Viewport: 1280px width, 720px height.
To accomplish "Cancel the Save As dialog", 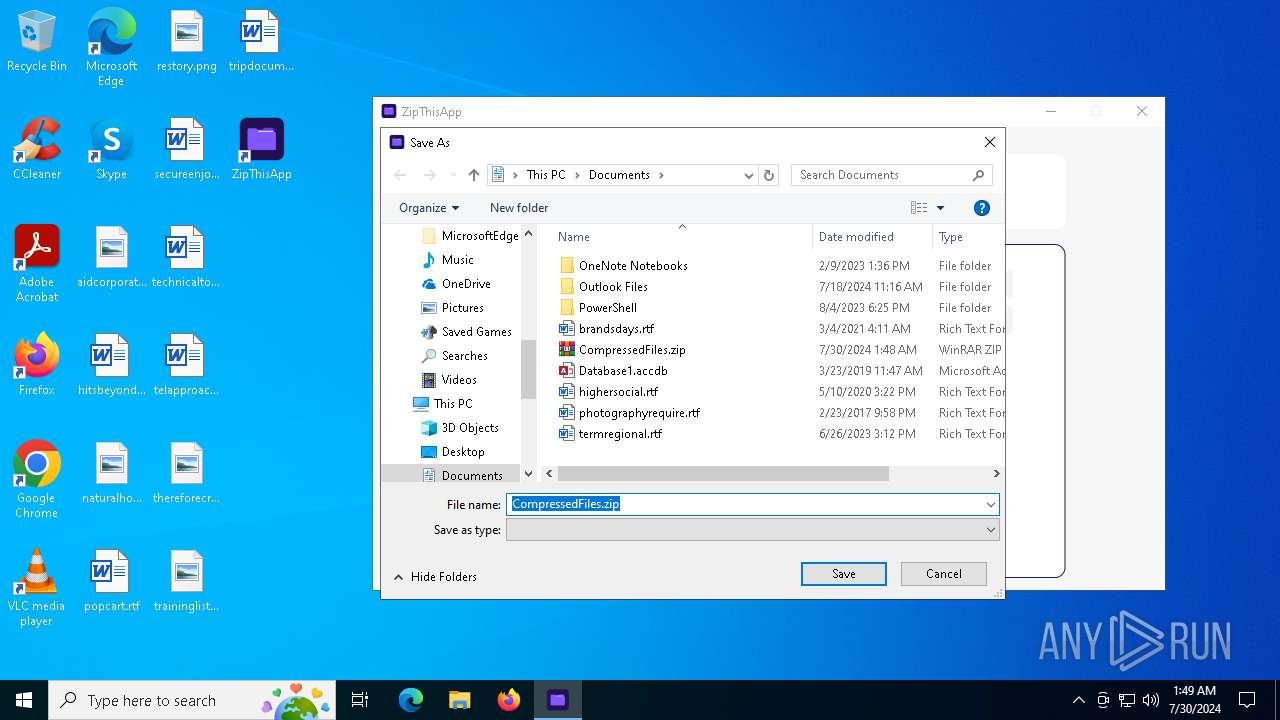I will coord(944,574).
